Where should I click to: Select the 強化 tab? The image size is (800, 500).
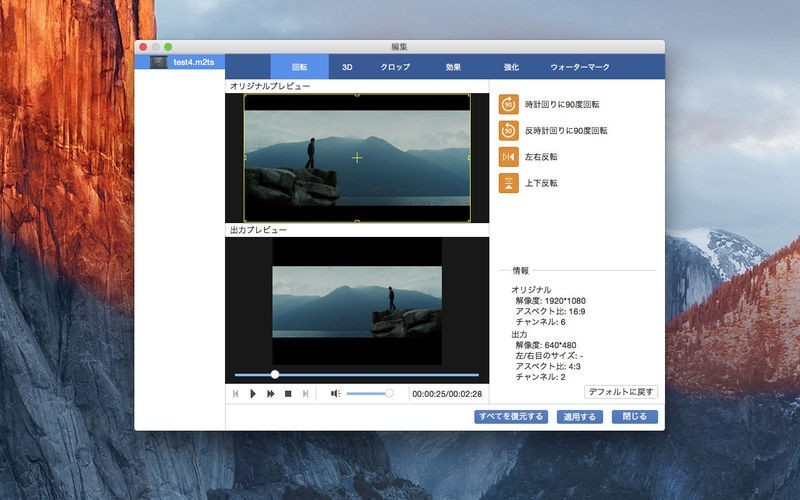pos(511,67)
